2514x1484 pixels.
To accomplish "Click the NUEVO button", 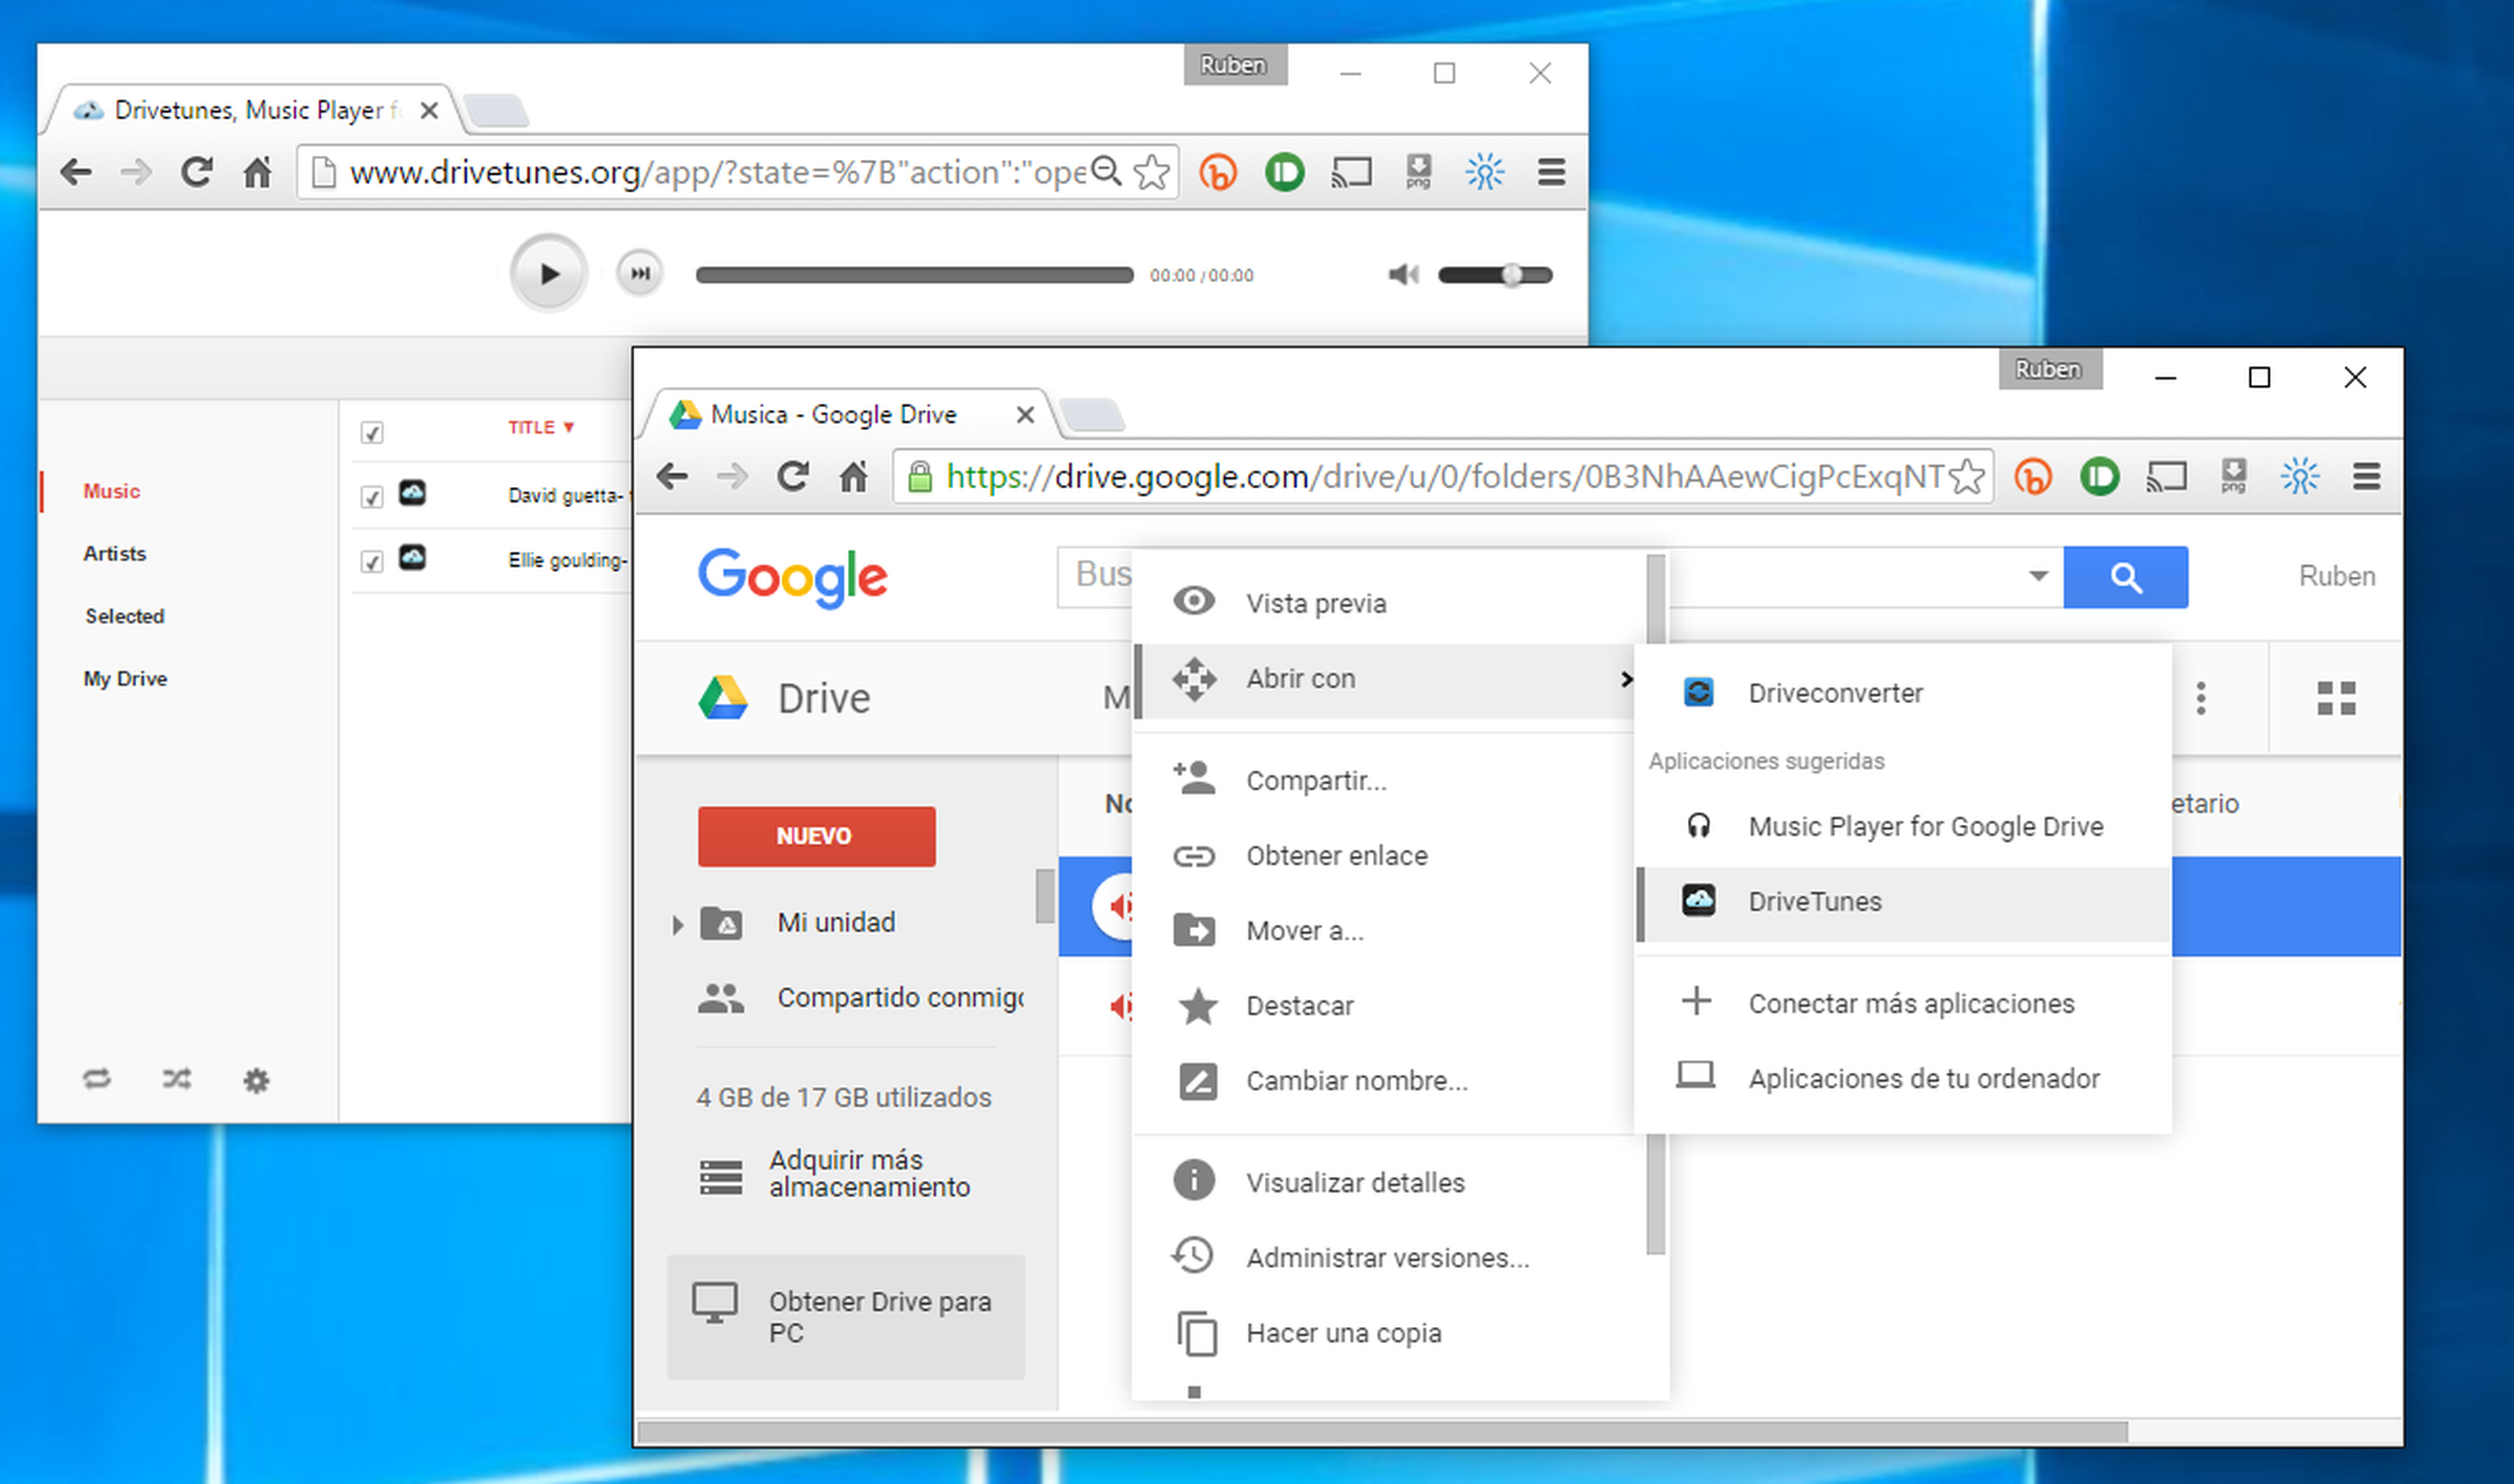I will click(x=816, y=836).
